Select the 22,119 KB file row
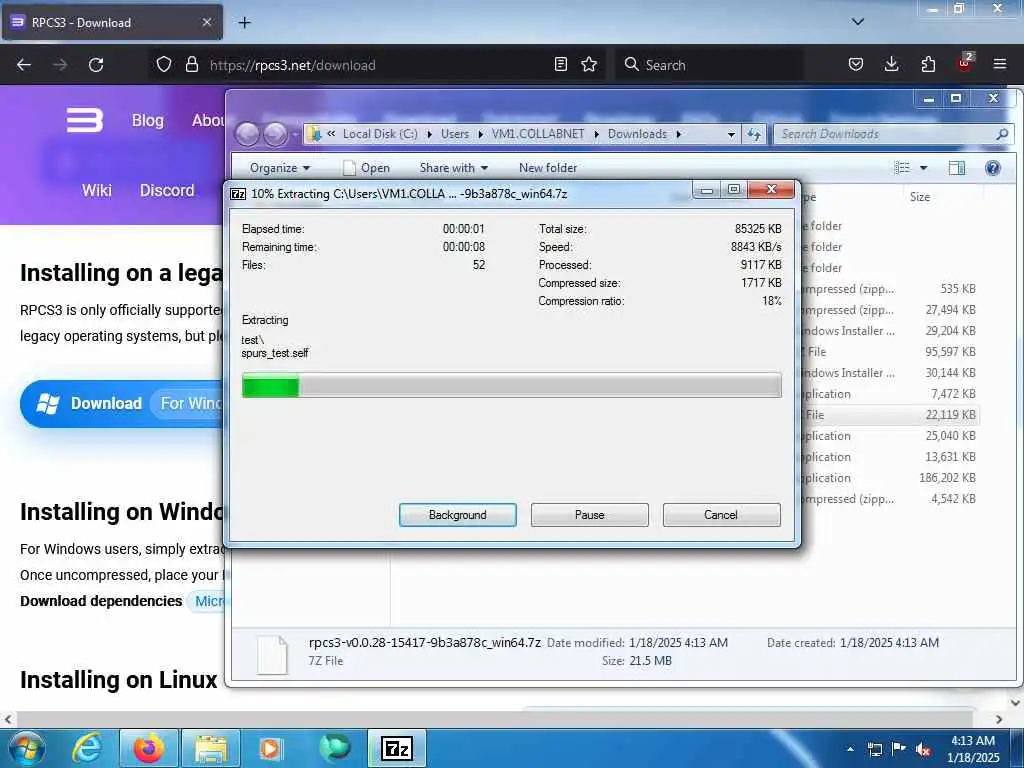 [891, 415]
